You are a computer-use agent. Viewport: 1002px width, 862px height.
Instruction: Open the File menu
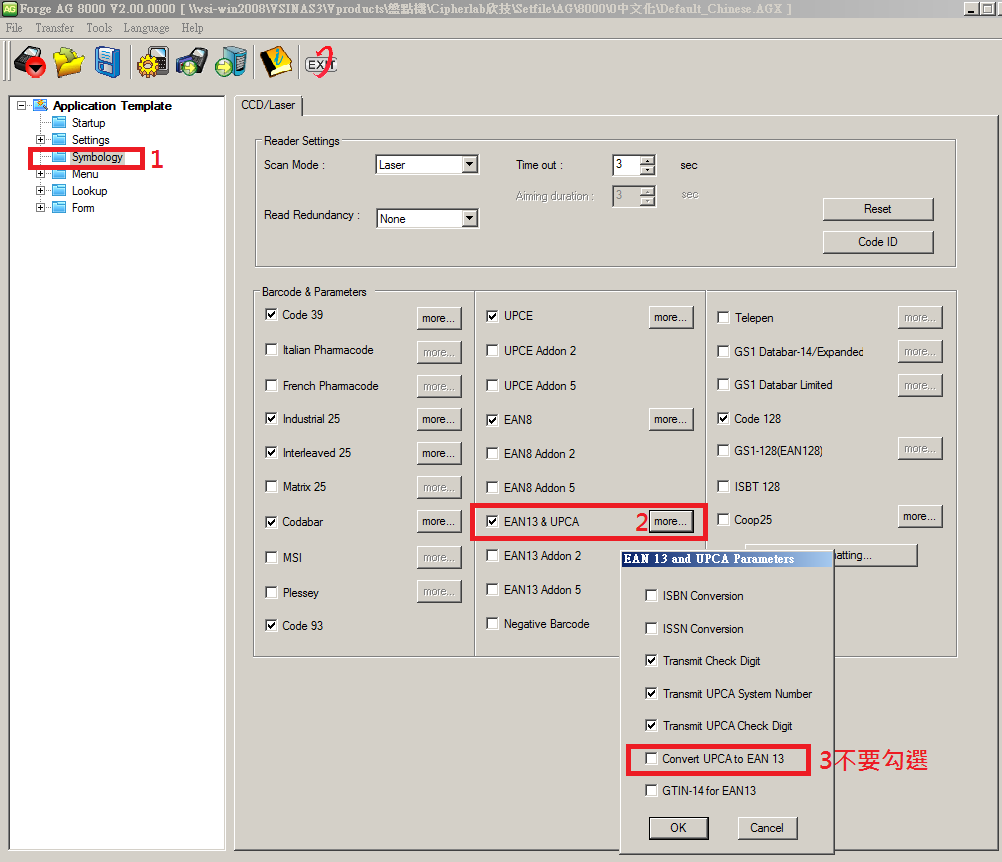14,28
